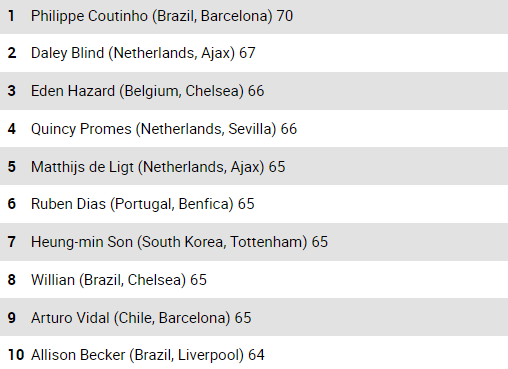Click the Willian (Brazil, Chelsea) entry
Screen dimensions: 508x369
click(254, 280)
